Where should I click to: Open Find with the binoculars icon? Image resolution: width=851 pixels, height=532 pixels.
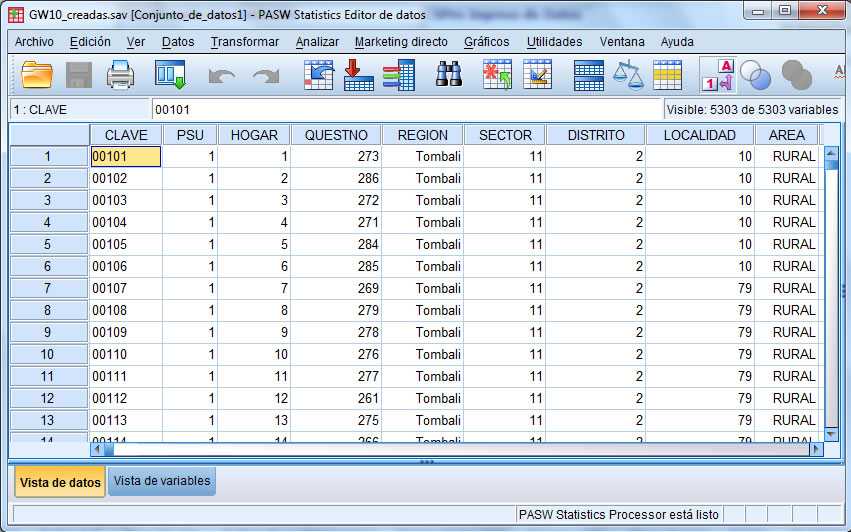(449, 75)
